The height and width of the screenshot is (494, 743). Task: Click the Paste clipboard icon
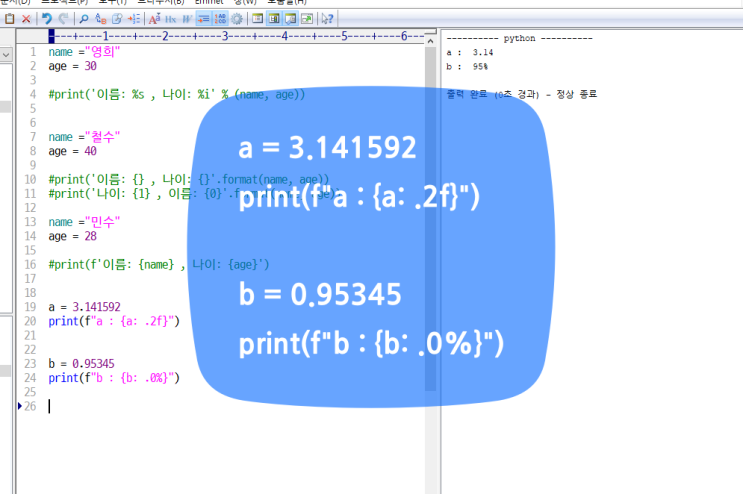(9, 19)
